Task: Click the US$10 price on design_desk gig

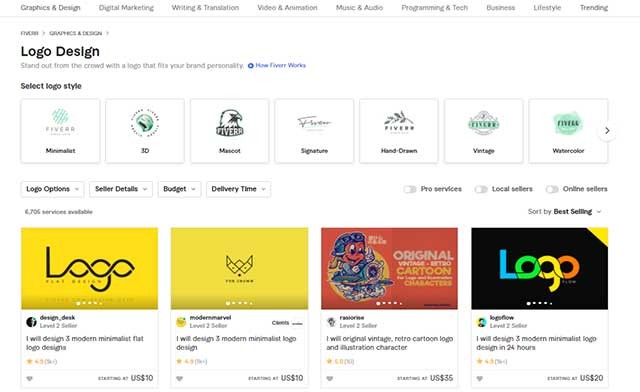Action: click(x=142, y=378)
